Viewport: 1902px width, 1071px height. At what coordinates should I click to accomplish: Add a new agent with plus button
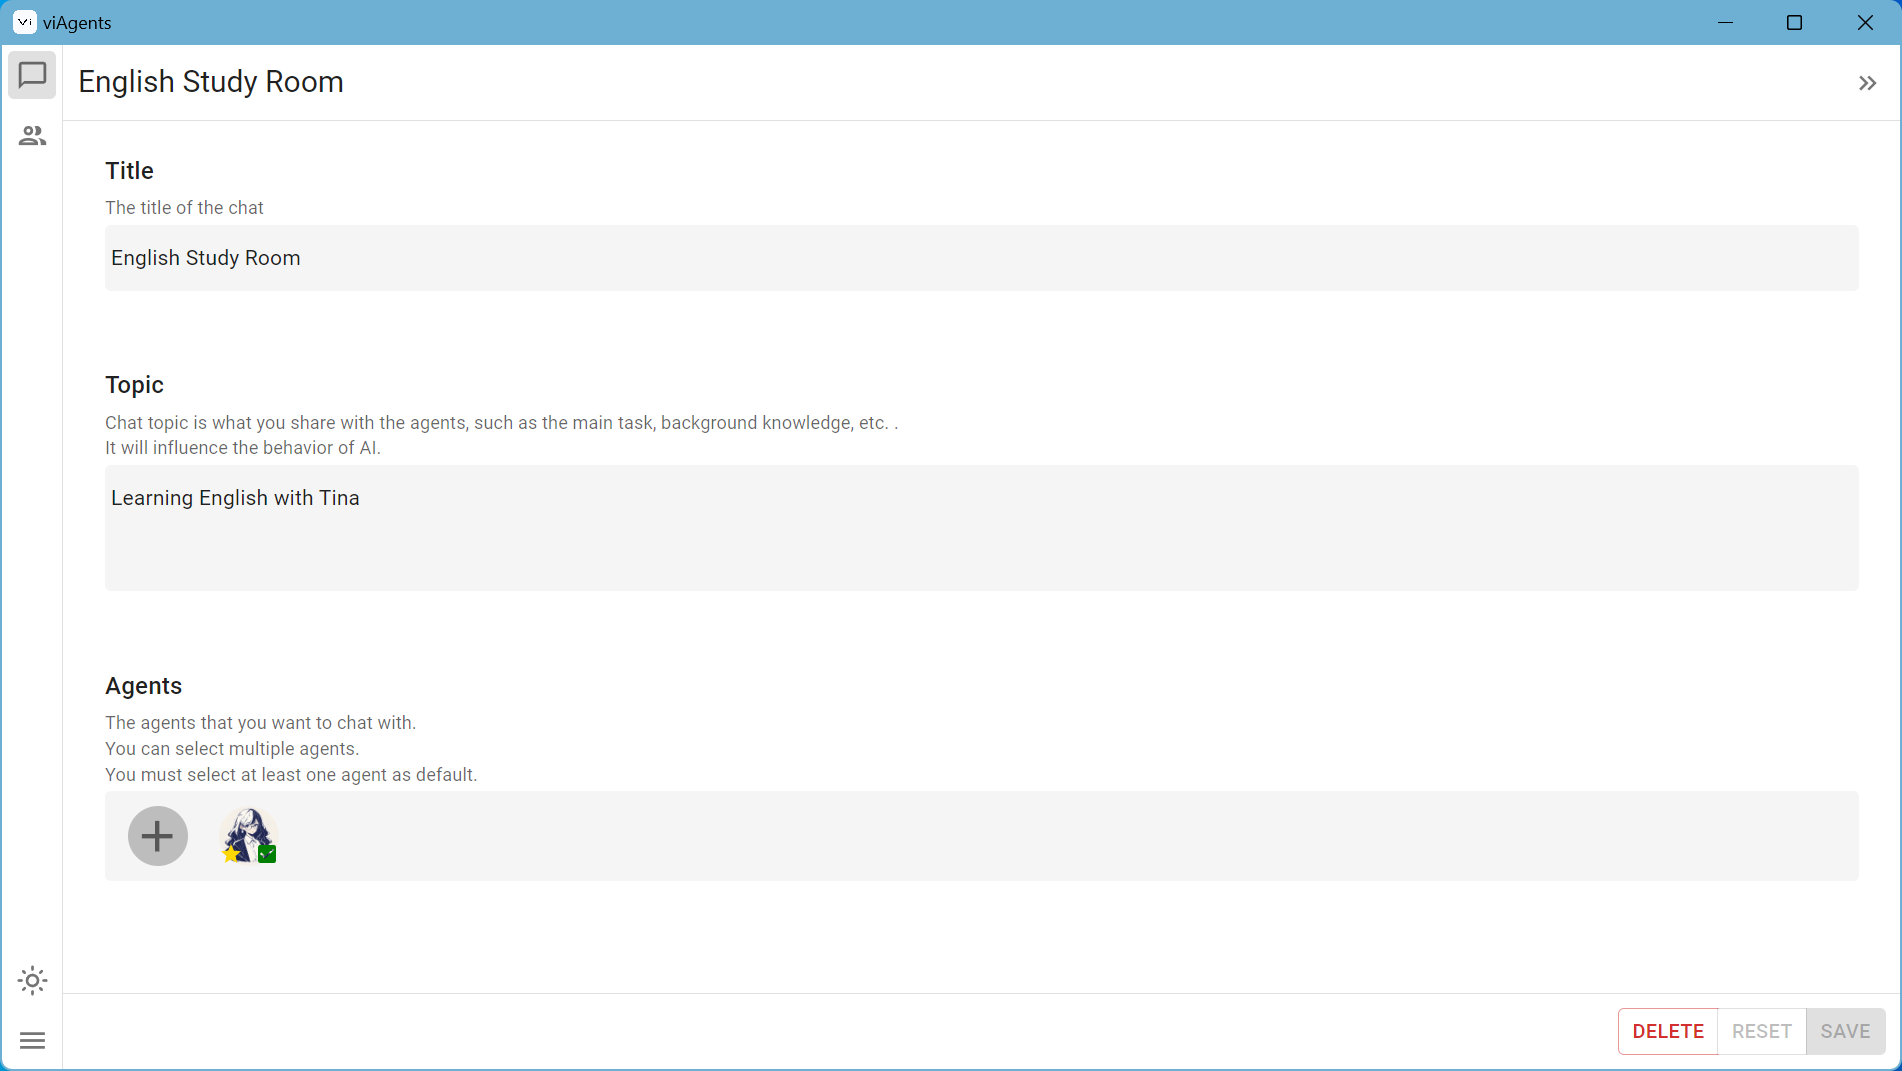(158, 836)
